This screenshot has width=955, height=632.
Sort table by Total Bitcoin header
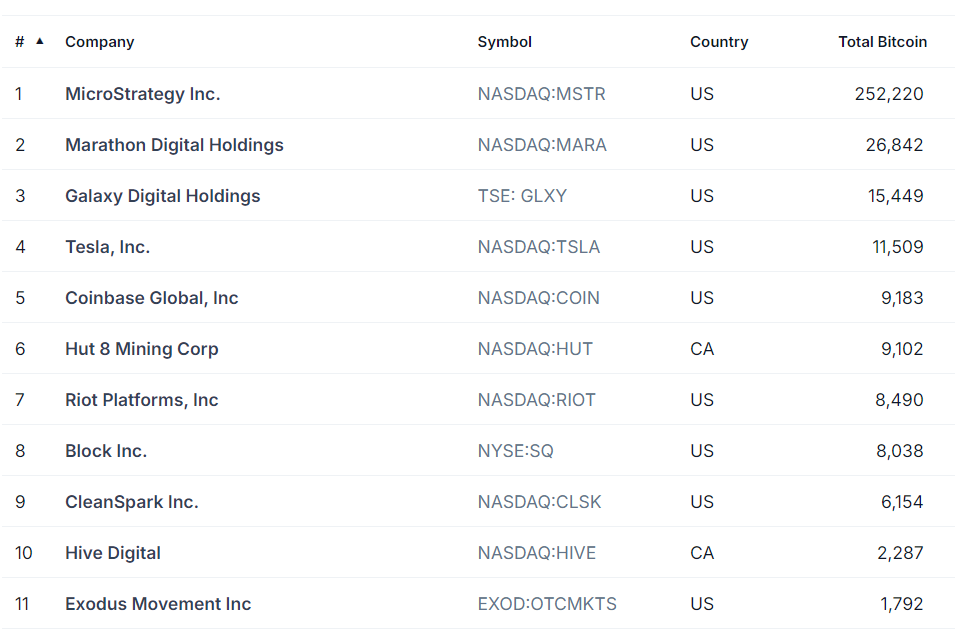[883, 42]
